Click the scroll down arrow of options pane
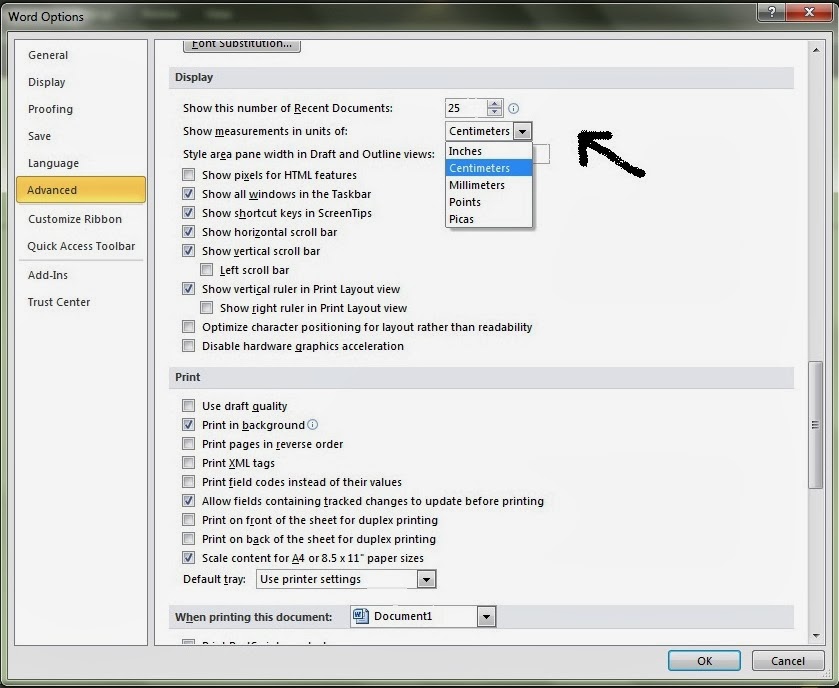 (816, 636)
